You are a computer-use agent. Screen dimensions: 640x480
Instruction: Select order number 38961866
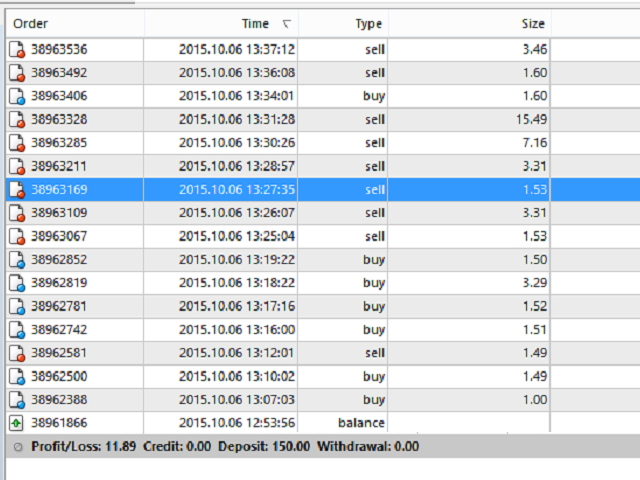click(59, 423)
